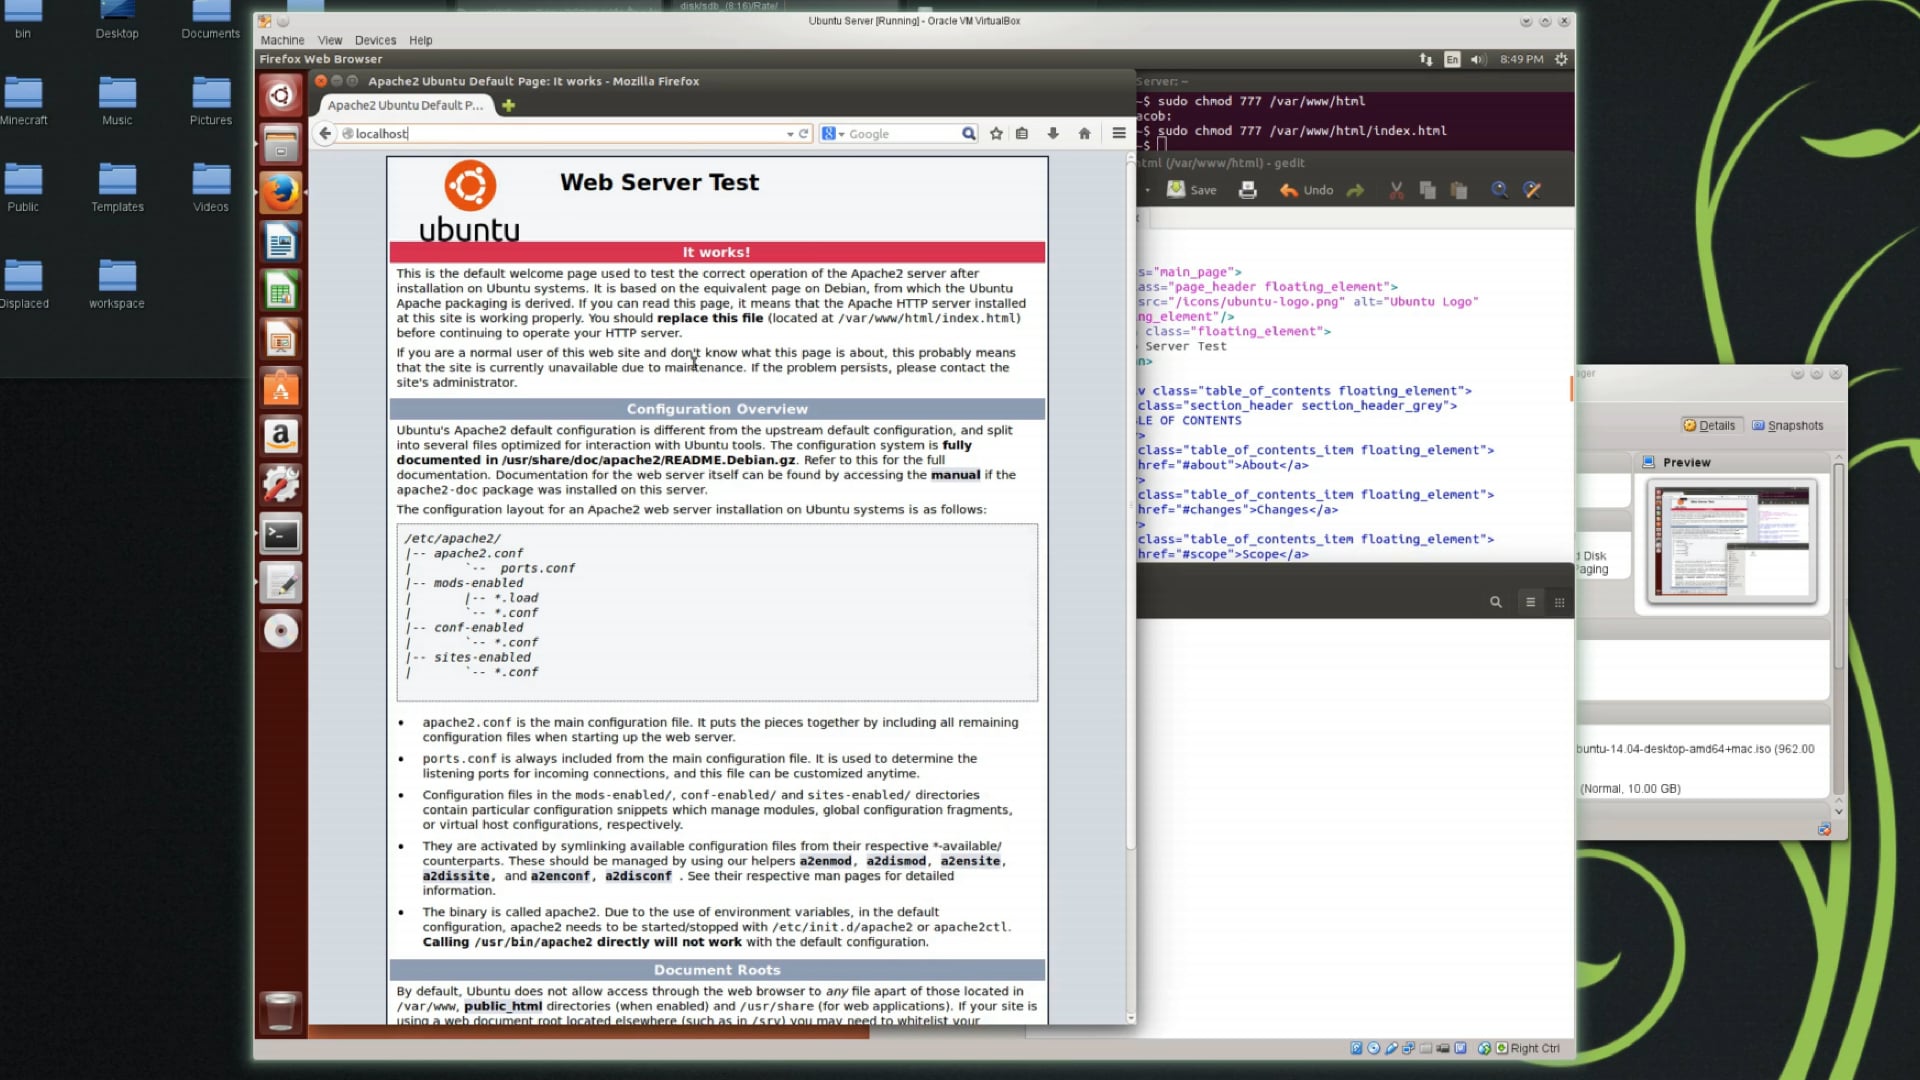1920x1080 pixels.
Task: Open network indicator in Ubuntu panel
Action: click(x=1426, y=59)
